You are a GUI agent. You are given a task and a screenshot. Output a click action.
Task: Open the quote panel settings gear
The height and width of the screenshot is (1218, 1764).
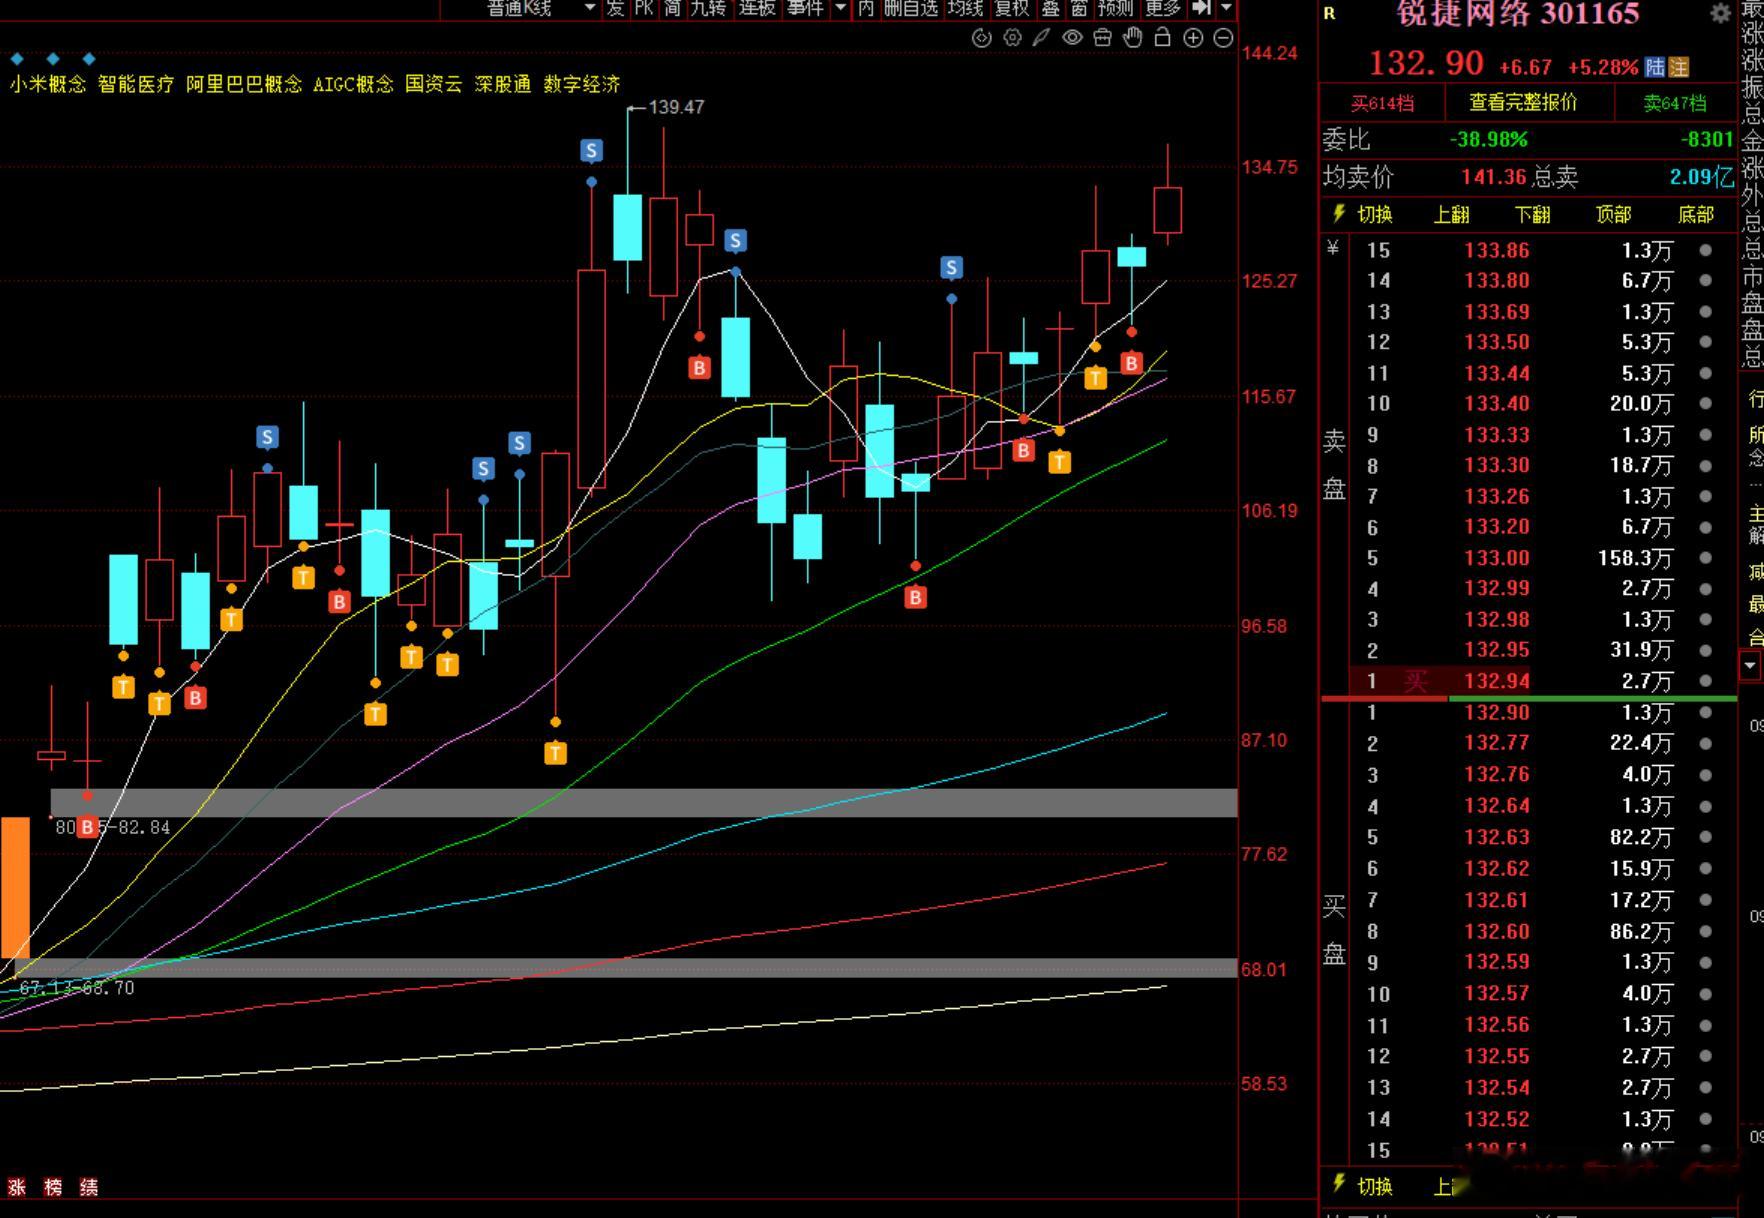1720,13
